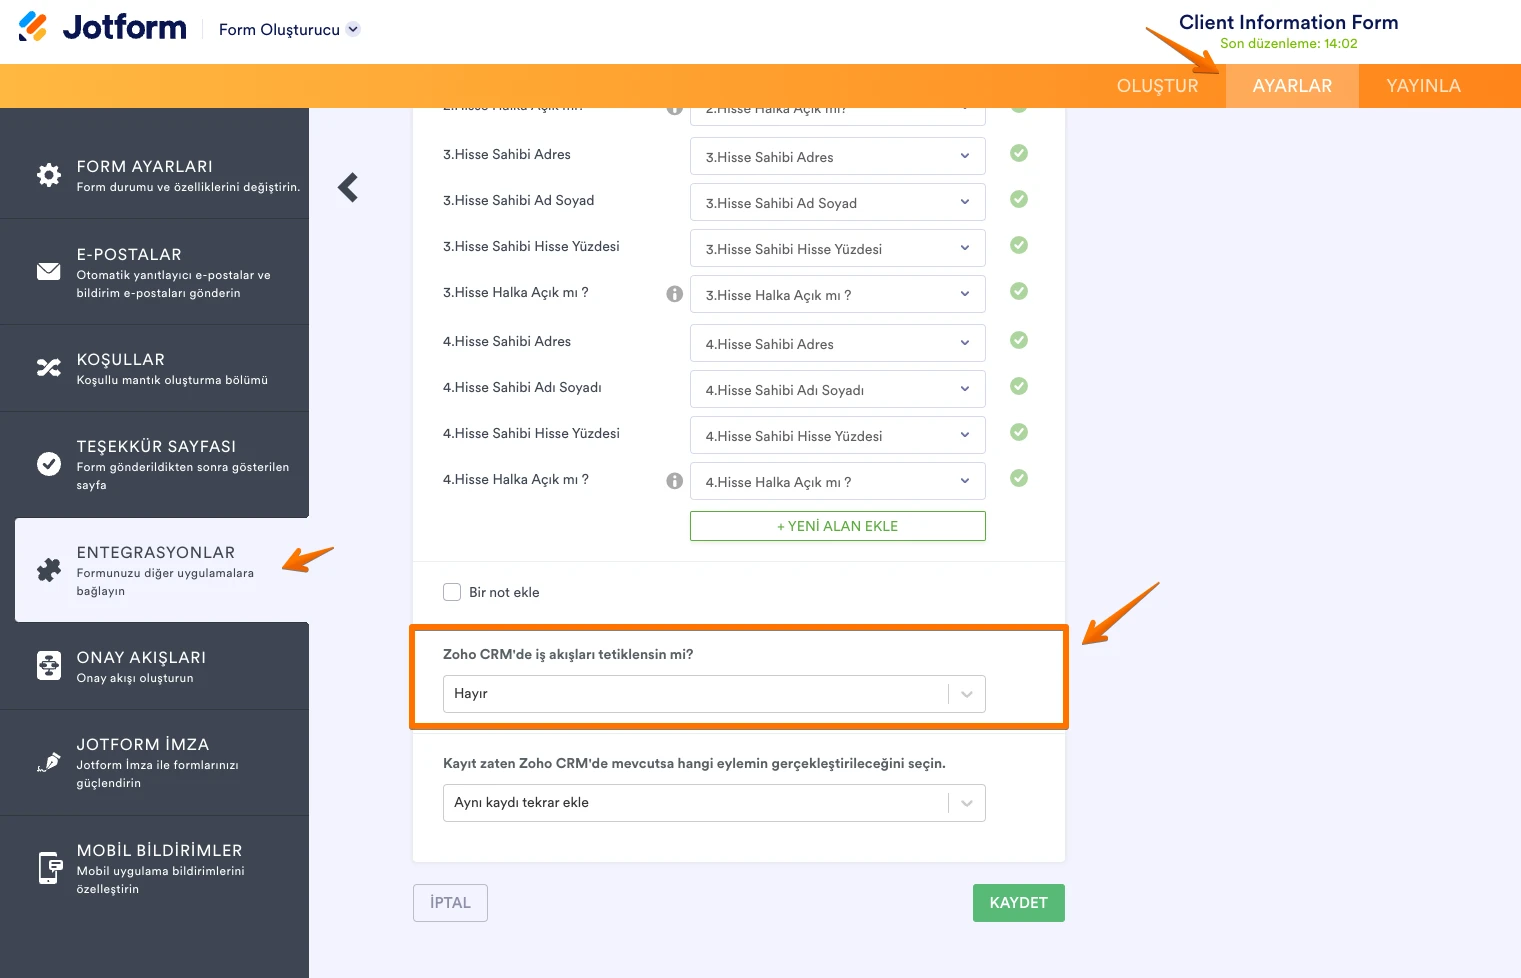This screenshot has height=978, width=1521.
Task: Click green check beside 4.Hisse Sahibi Adres mapping
Action: tap(1019, 340)
